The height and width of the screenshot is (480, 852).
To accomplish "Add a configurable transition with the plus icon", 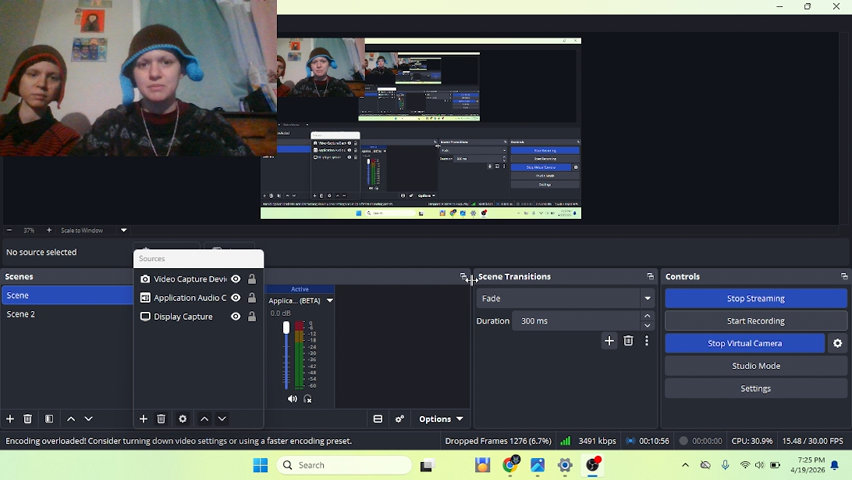I will pyautogui.click(x=609, y=340).
